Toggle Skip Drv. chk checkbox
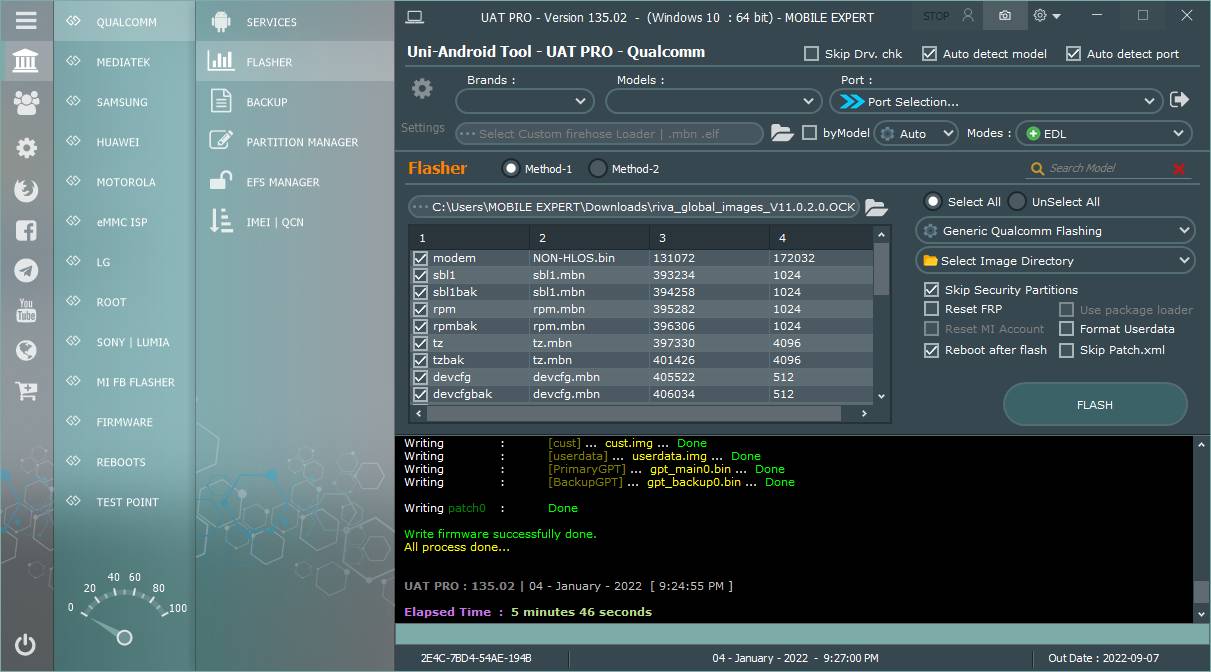The height and width of the screenshot is (672, 1211). pyautogui.click(x=812, y=54)
